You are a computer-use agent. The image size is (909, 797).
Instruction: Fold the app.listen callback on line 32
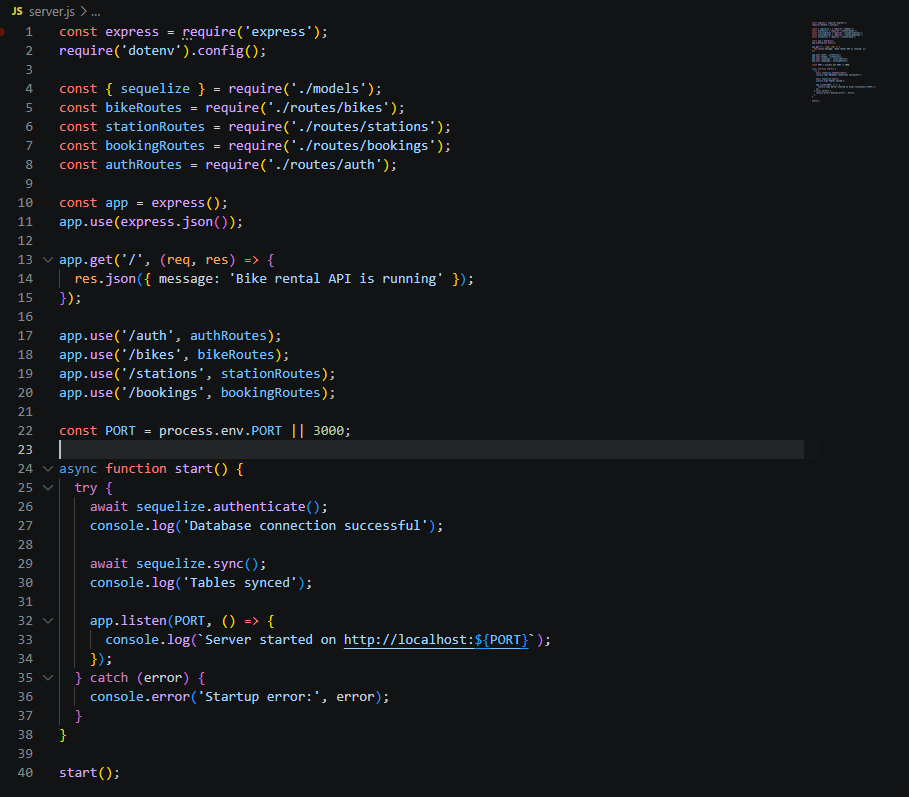(47, 620)
